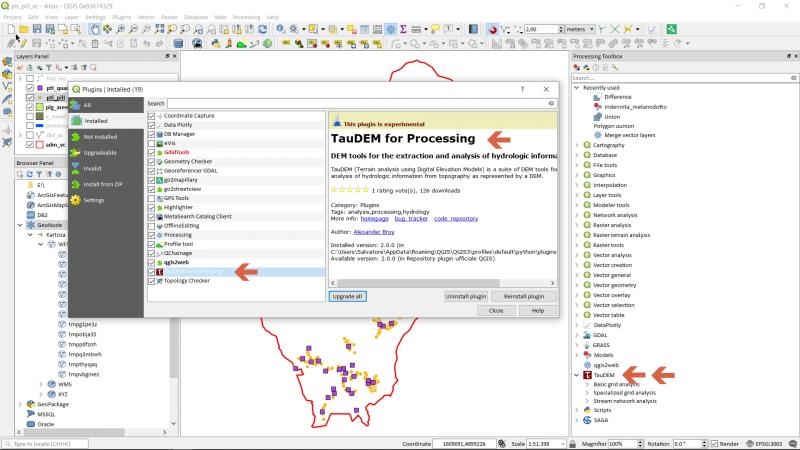Viewport: 800px width, 450px height.
Task: Open DB Manager database icon
Action: coord(178,44)
